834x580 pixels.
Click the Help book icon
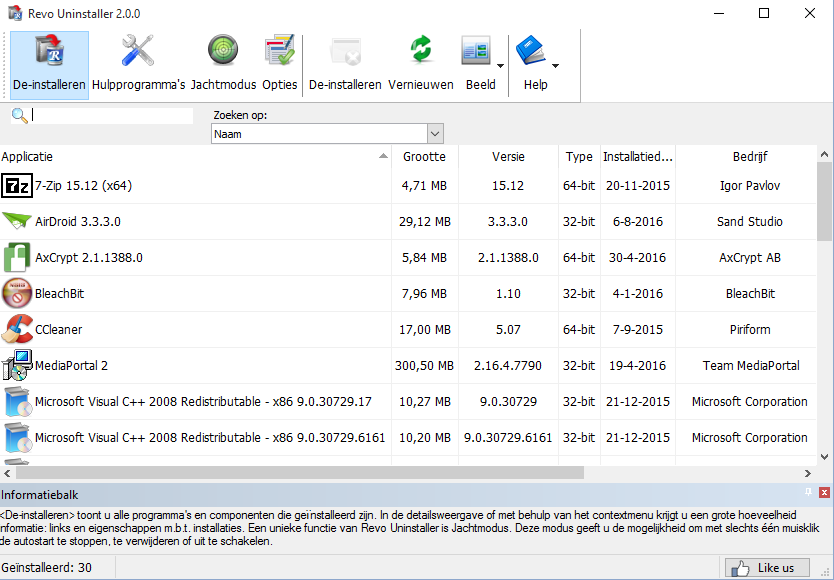pos(530,52)
